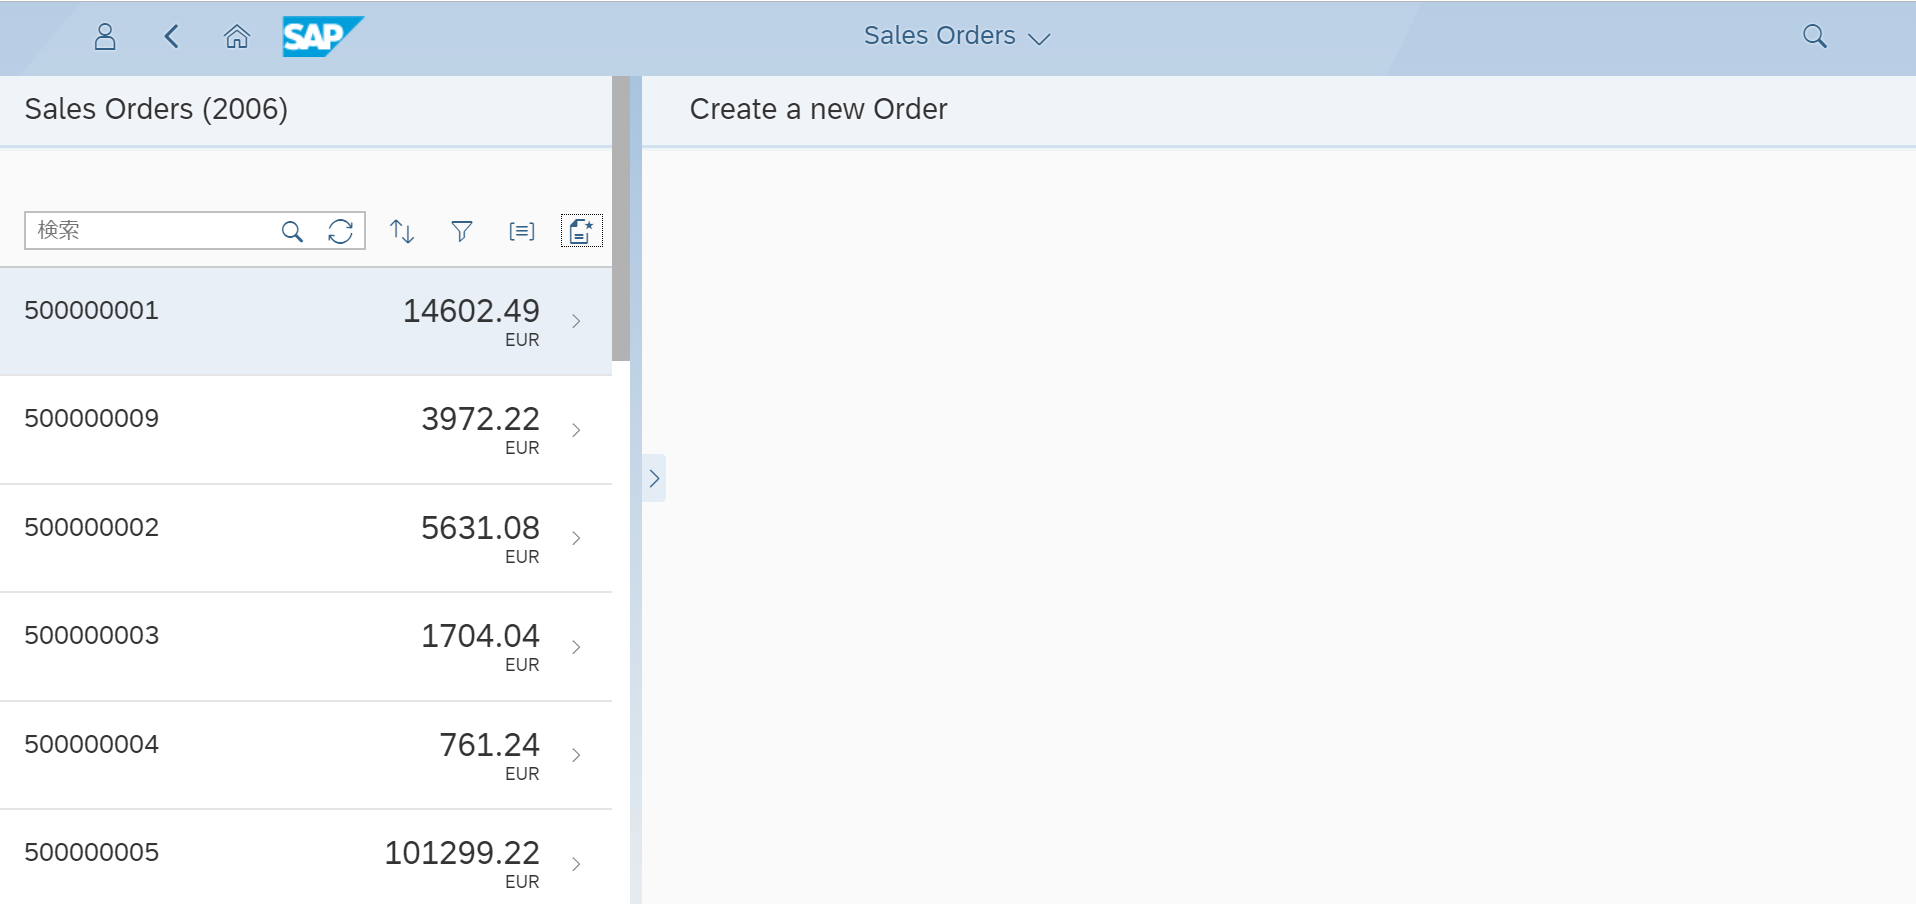Refresh the sales orders list
This screenshot has height=904, width=1916.
340,232
